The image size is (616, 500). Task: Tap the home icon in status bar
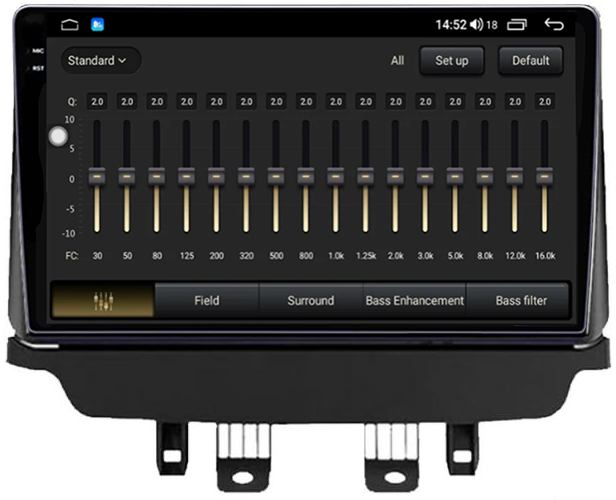69,23
